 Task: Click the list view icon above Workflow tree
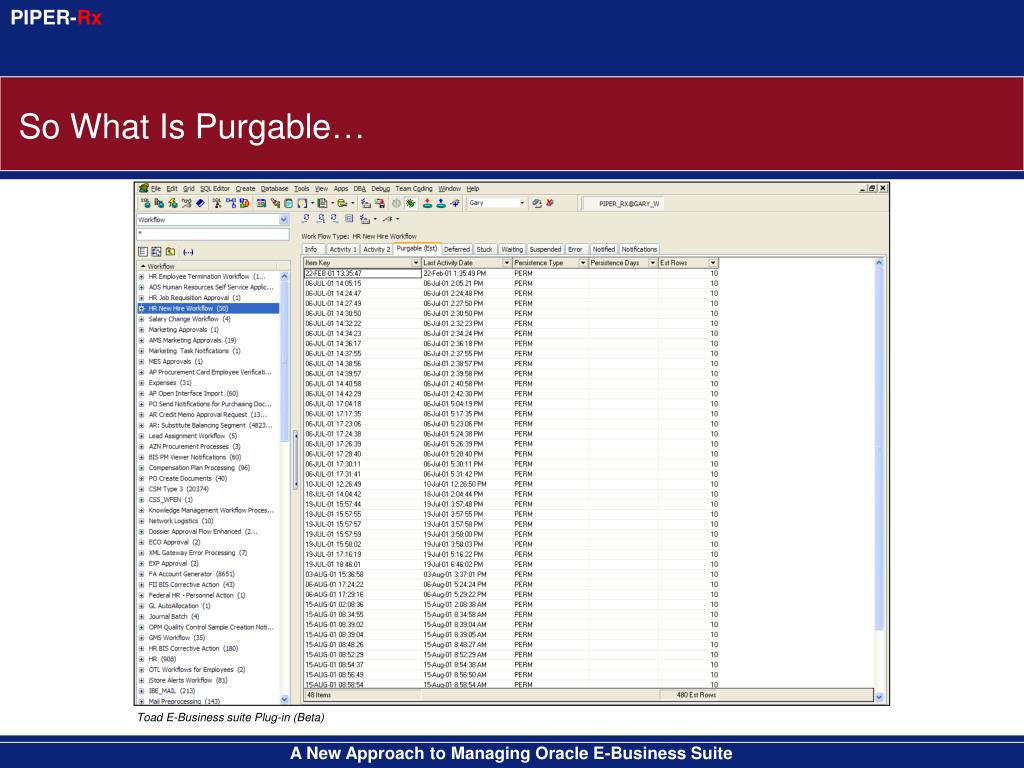pyautogui.click(x=143, y=251)
